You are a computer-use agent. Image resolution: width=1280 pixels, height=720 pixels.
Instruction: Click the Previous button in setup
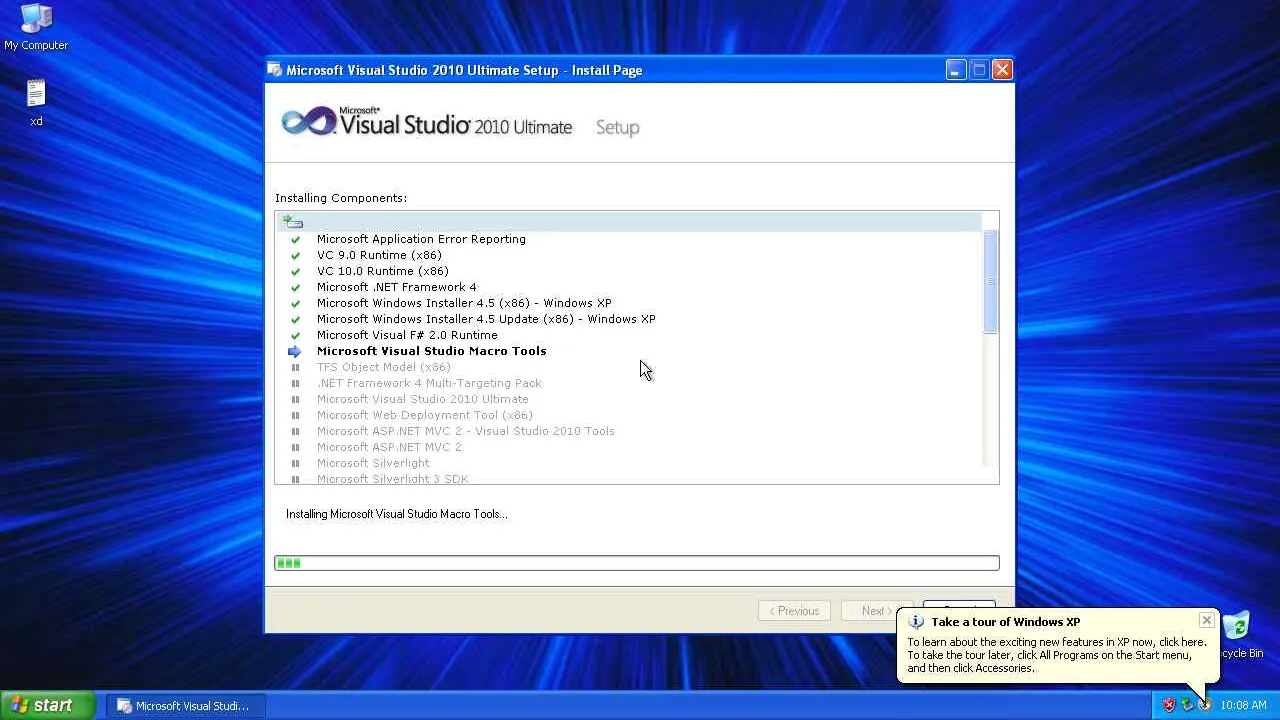click(x=794, y=611)
